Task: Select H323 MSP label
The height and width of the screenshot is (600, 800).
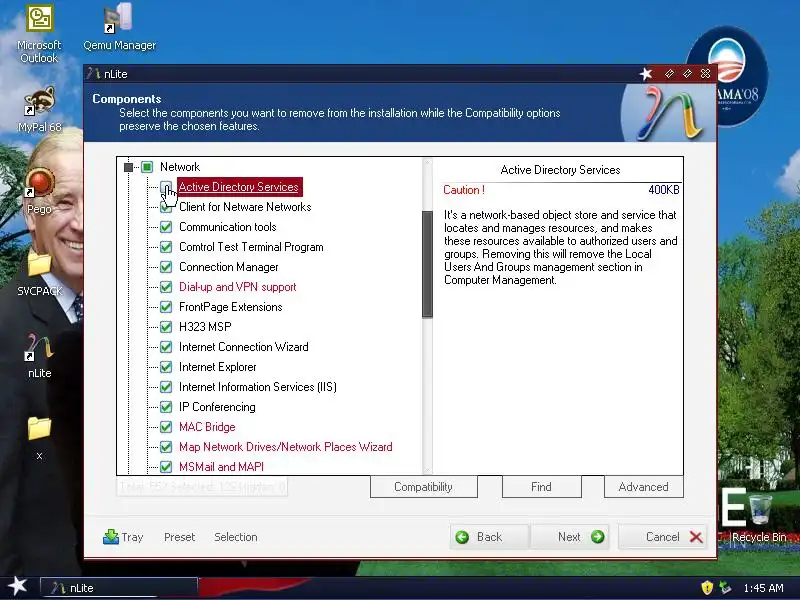Action: click(x=205, y=327)
